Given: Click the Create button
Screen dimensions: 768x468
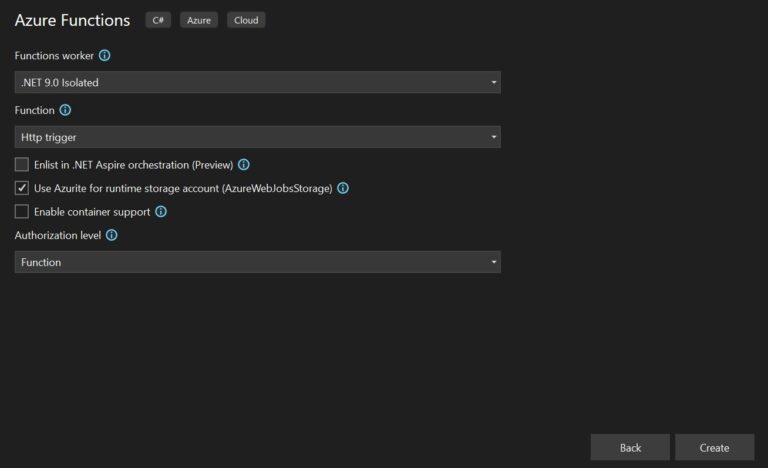Looking at the screenshot, I should click(715, 447).
